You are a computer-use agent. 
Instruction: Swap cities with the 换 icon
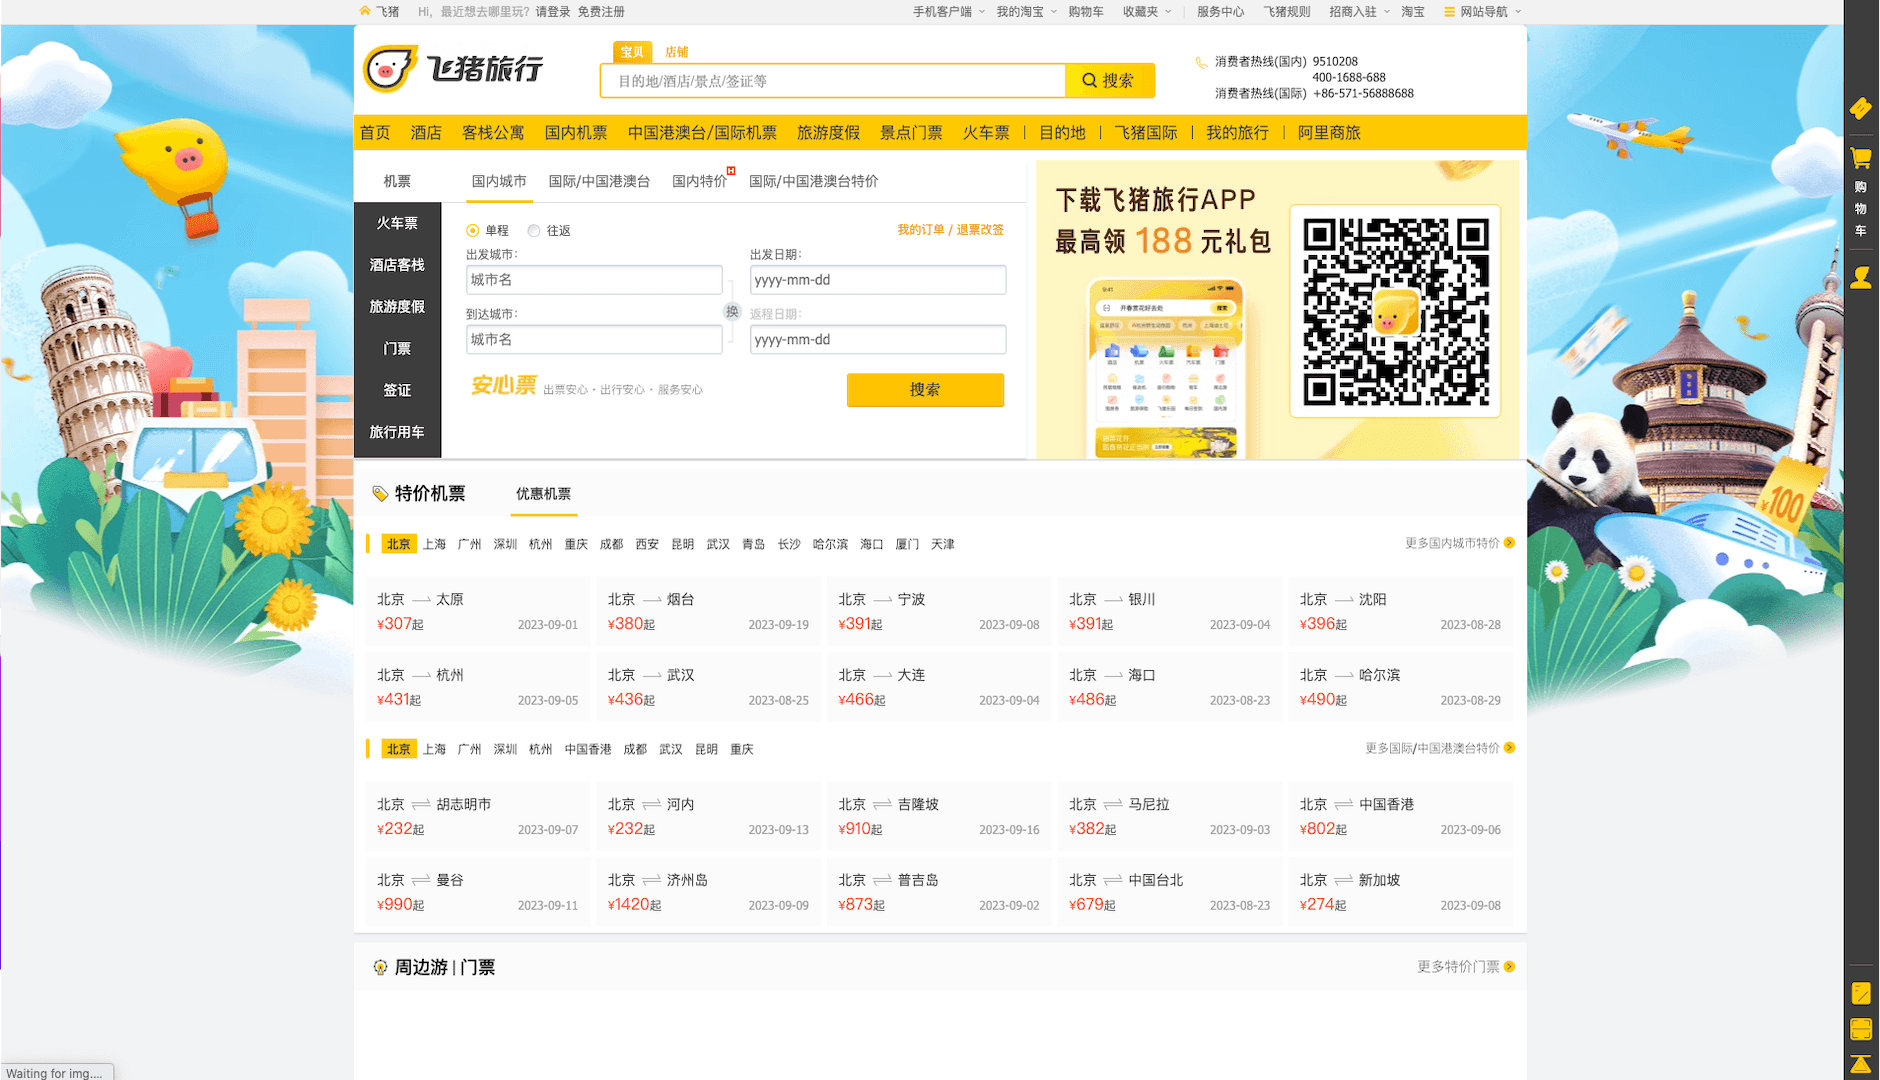click(x=732, y=311)
